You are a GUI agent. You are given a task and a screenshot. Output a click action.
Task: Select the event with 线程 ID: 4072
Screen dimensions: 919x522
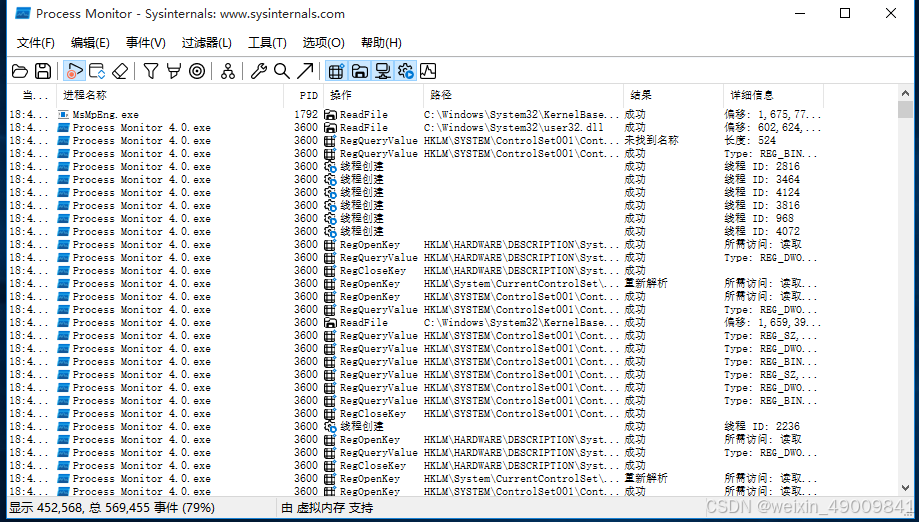(x=415, y=231)
